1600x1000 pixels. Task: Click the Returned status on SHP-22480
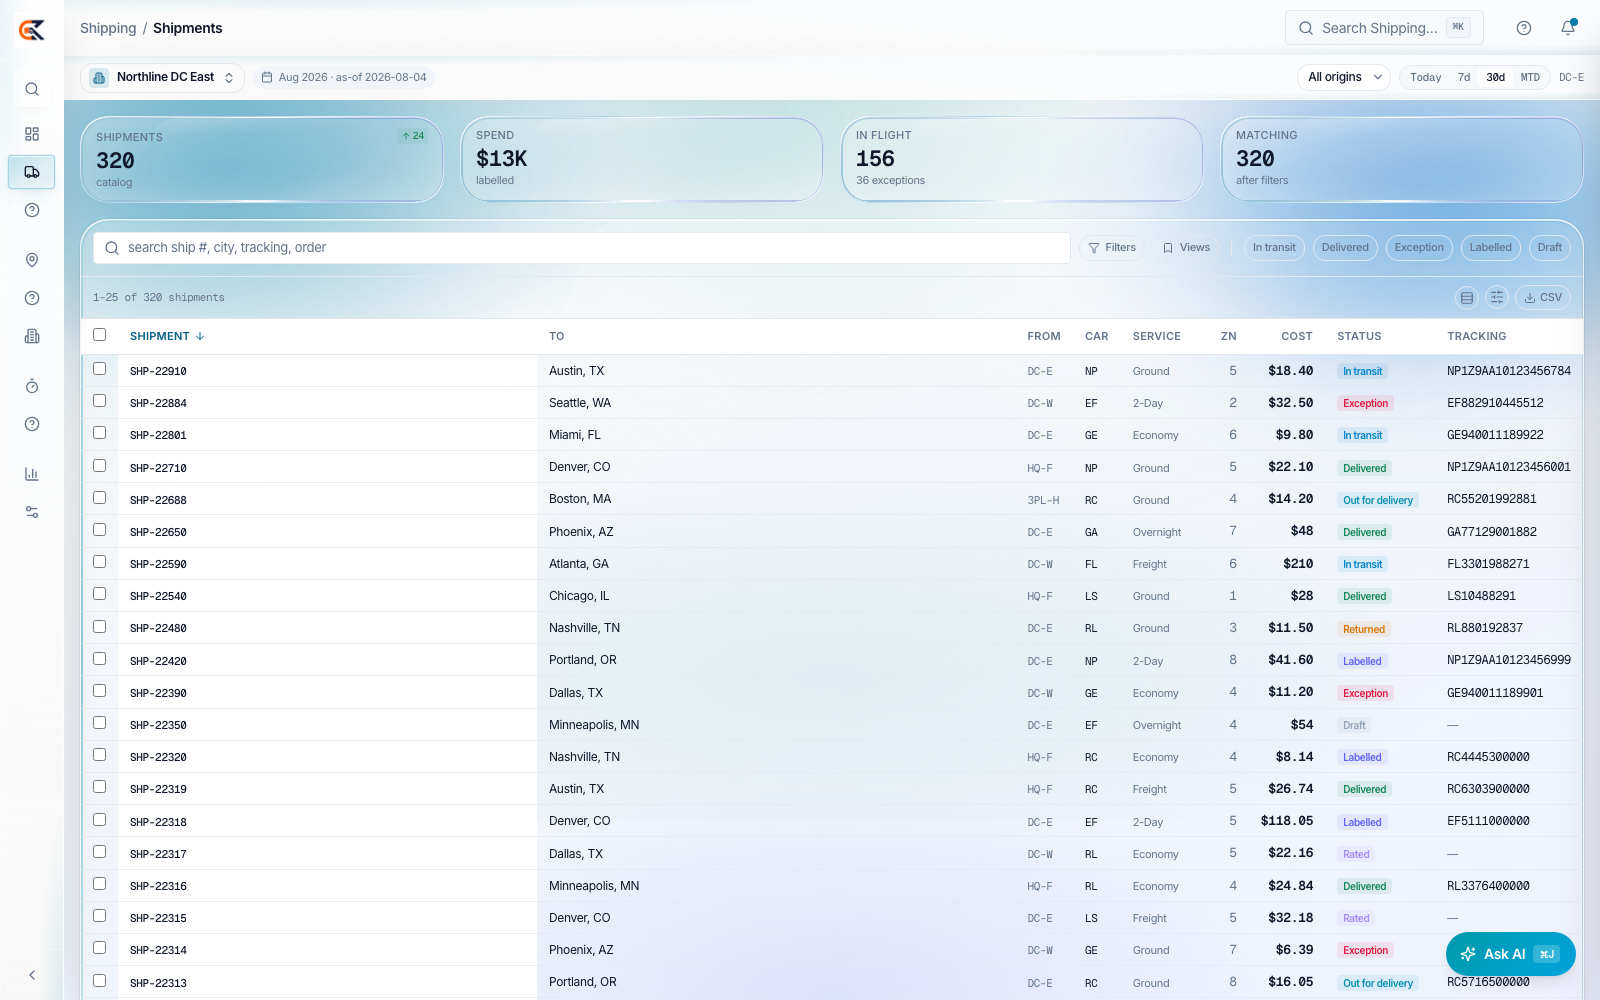1364,629
